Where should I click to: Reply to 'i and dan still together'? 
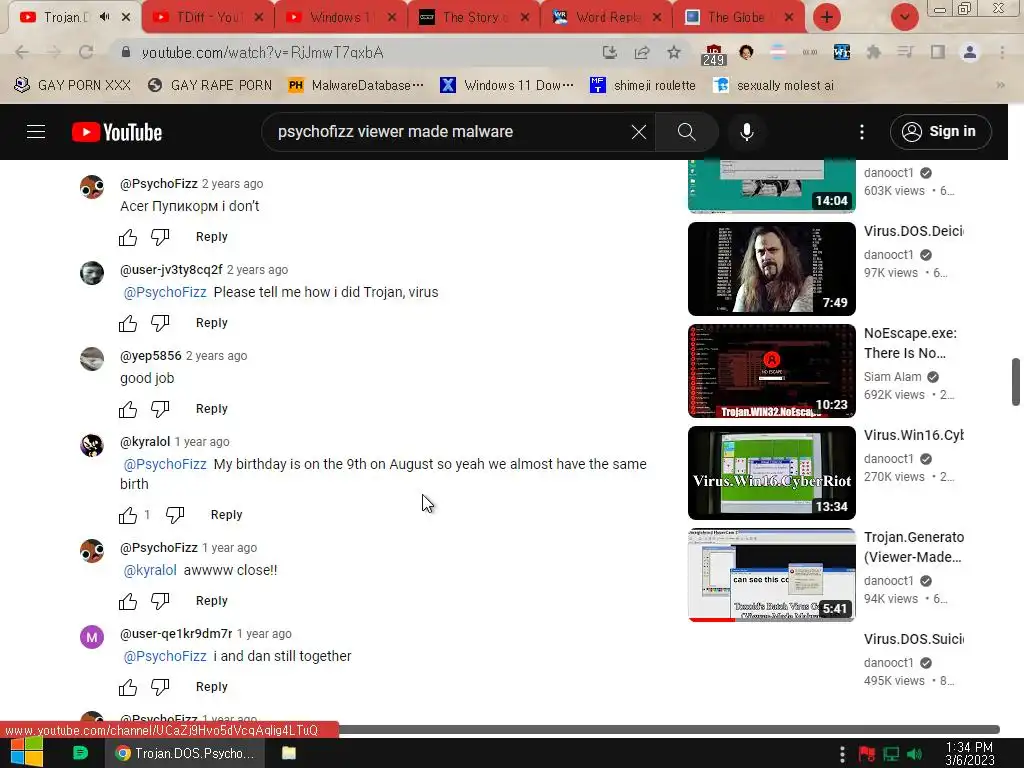tap(212, 687)
